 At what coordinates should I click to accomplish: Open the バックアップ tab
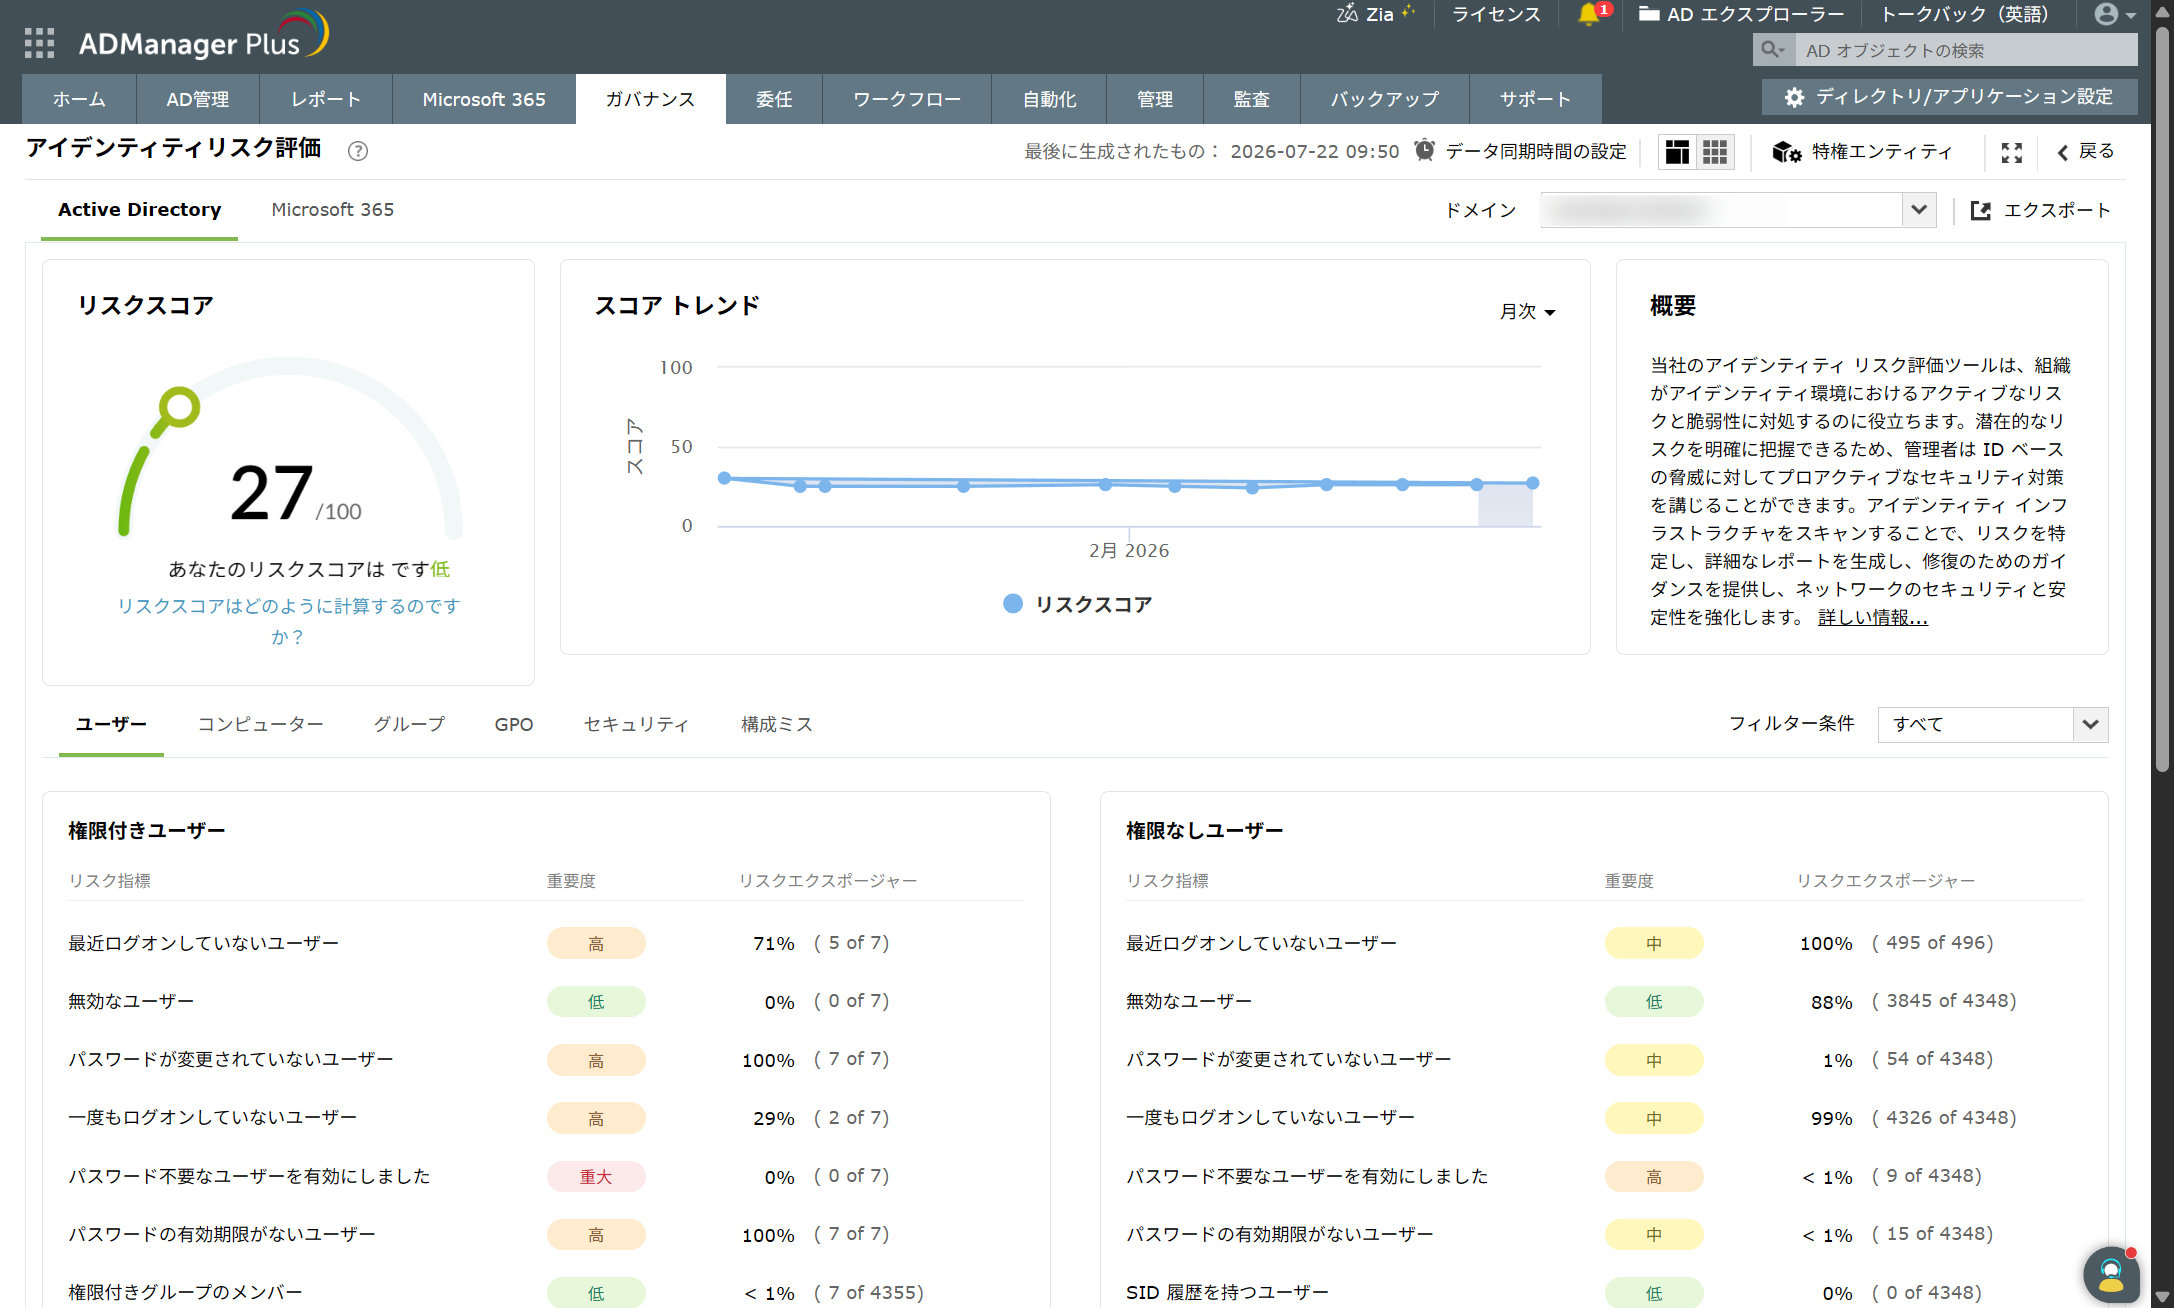click(x=1385, y=99)
